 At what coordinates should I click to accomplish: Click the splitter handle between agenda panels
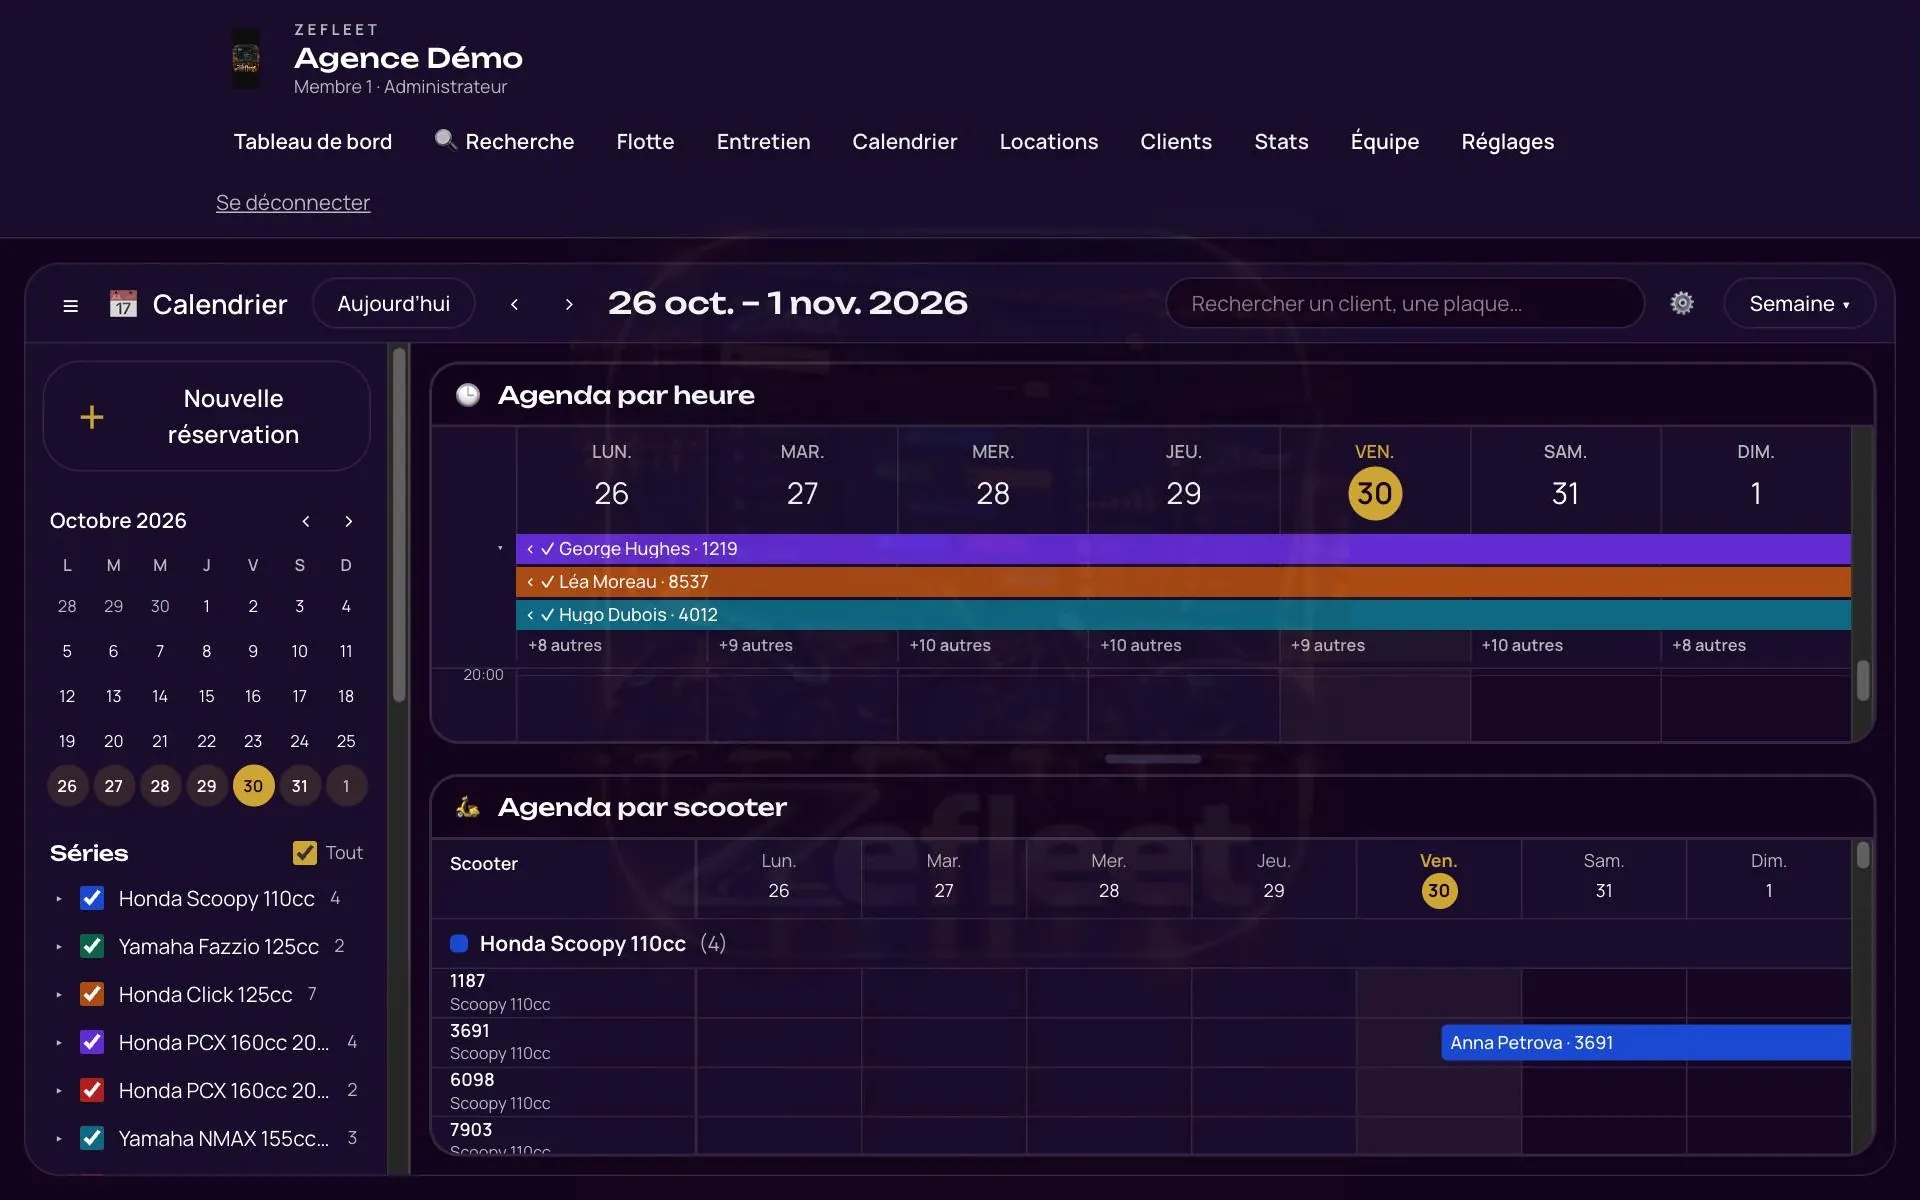(x=1153, y=759)
